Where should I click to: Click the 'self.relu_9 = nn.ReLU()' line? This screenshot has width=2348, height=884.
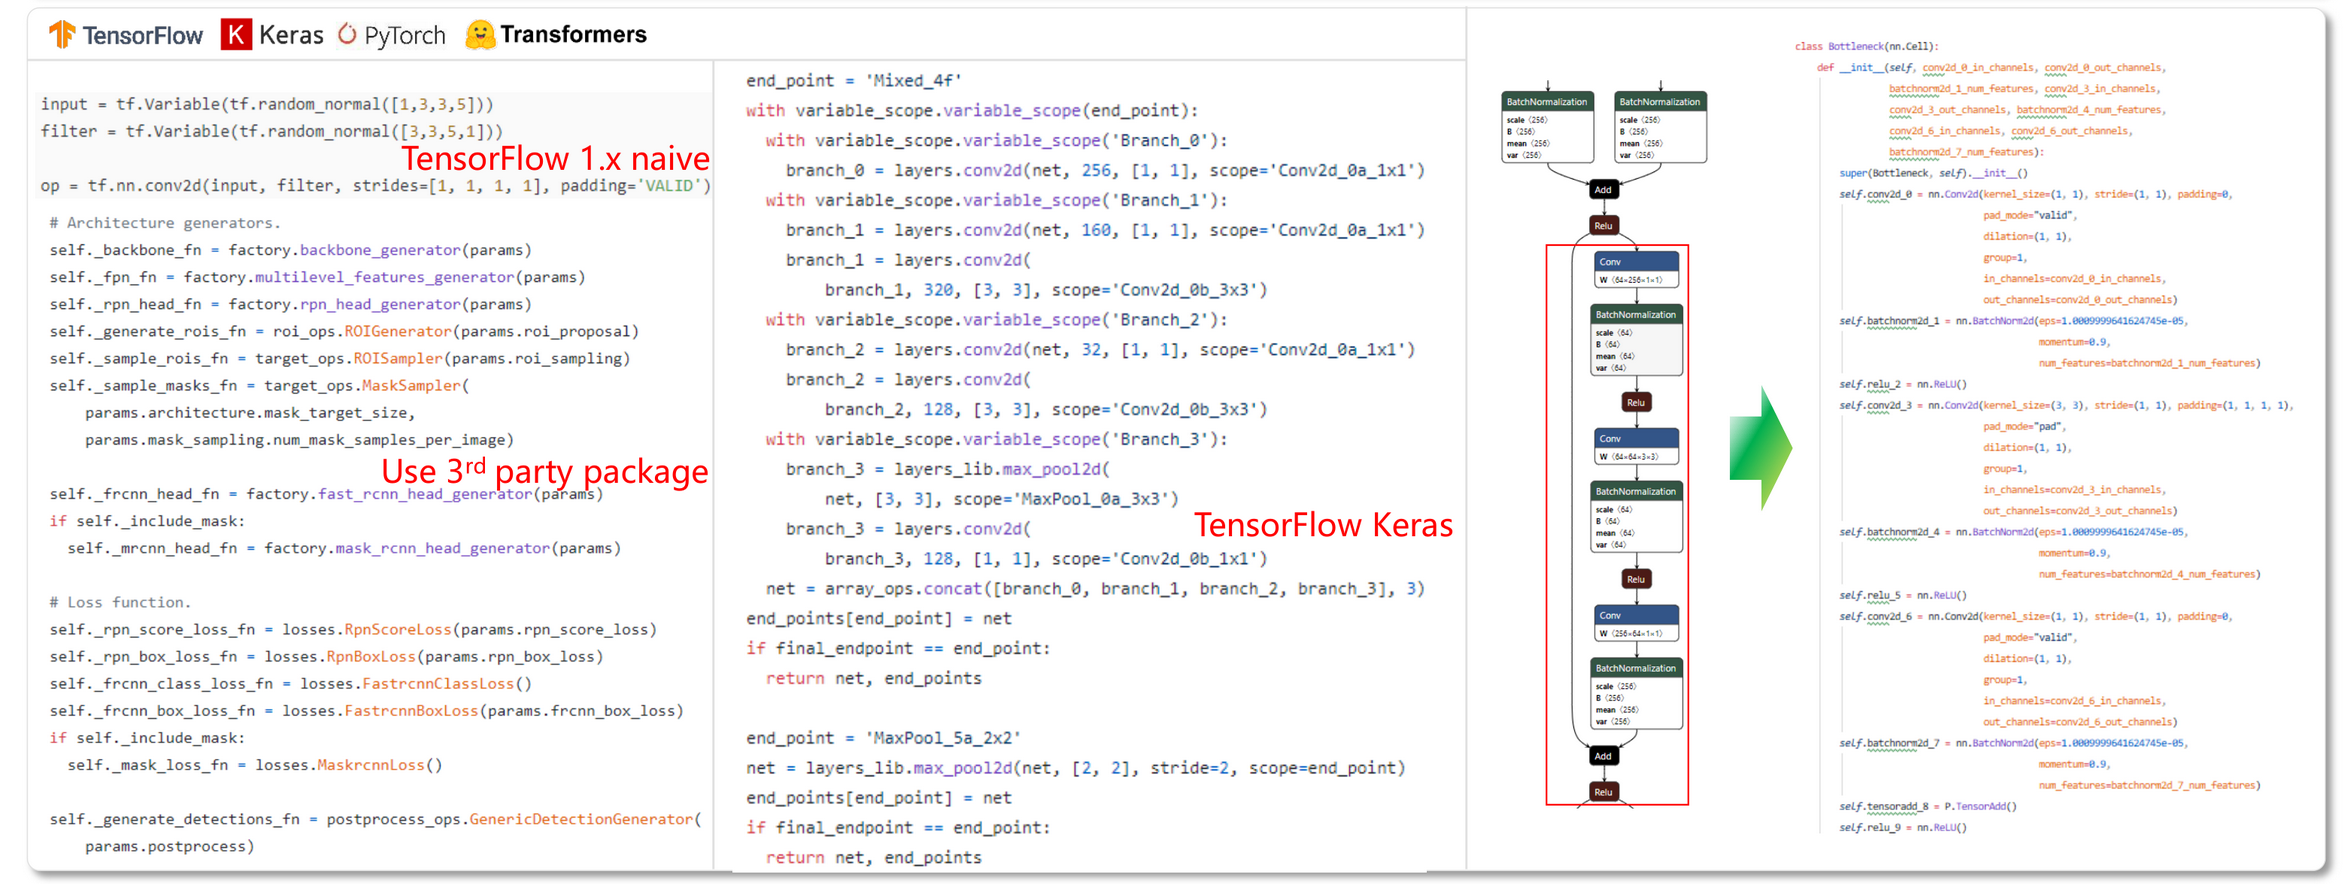point(1903,827)
